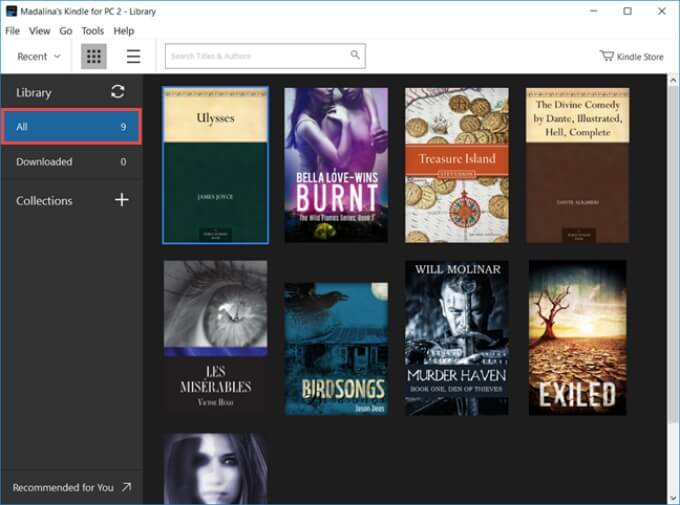
Task: Open the Recommended for You arrow icon
Action: (x=126, y=487)
